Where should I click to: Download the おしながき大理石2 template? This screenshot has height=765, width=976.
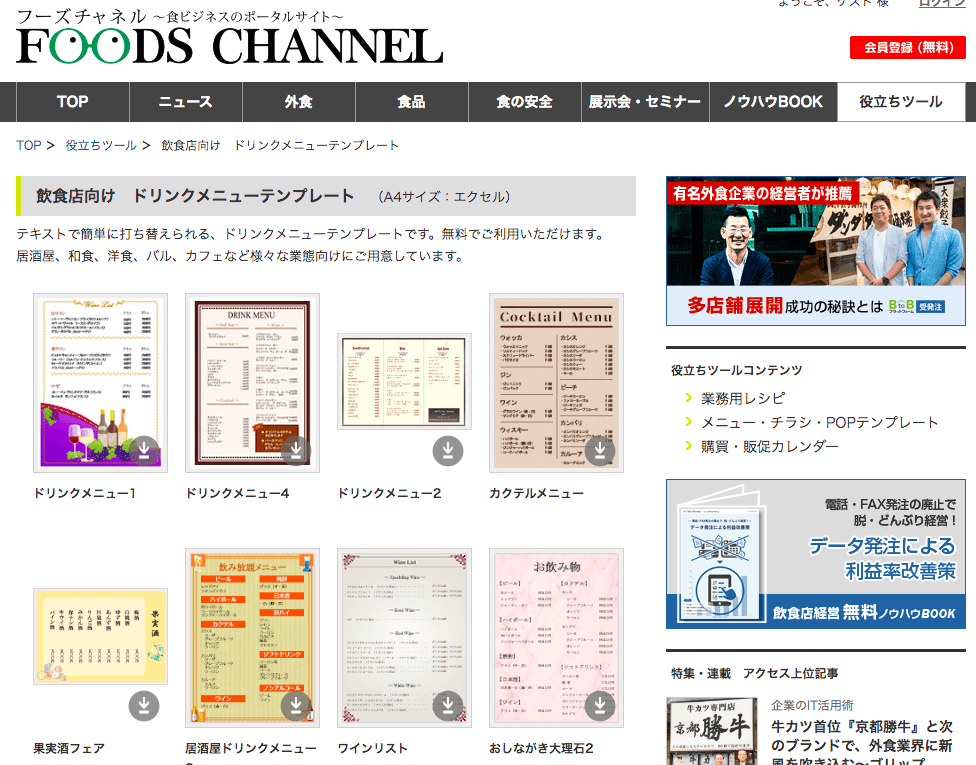[x=600, y=706]
